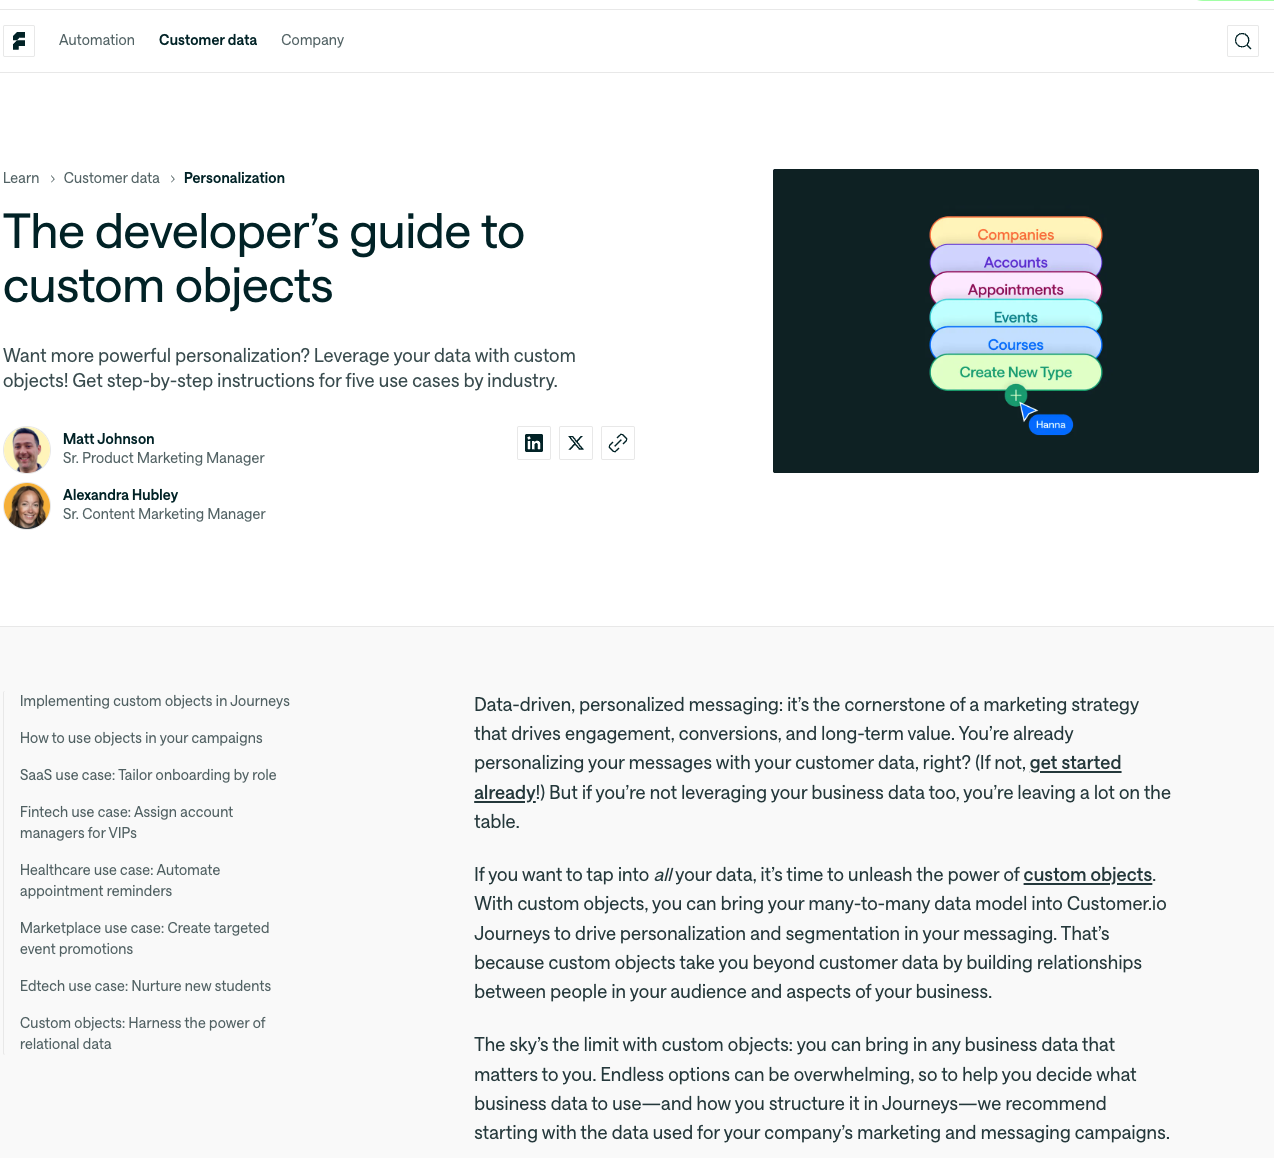
Task: Open Alexandra Hubley author name
Action: click(x=121, y=495)
